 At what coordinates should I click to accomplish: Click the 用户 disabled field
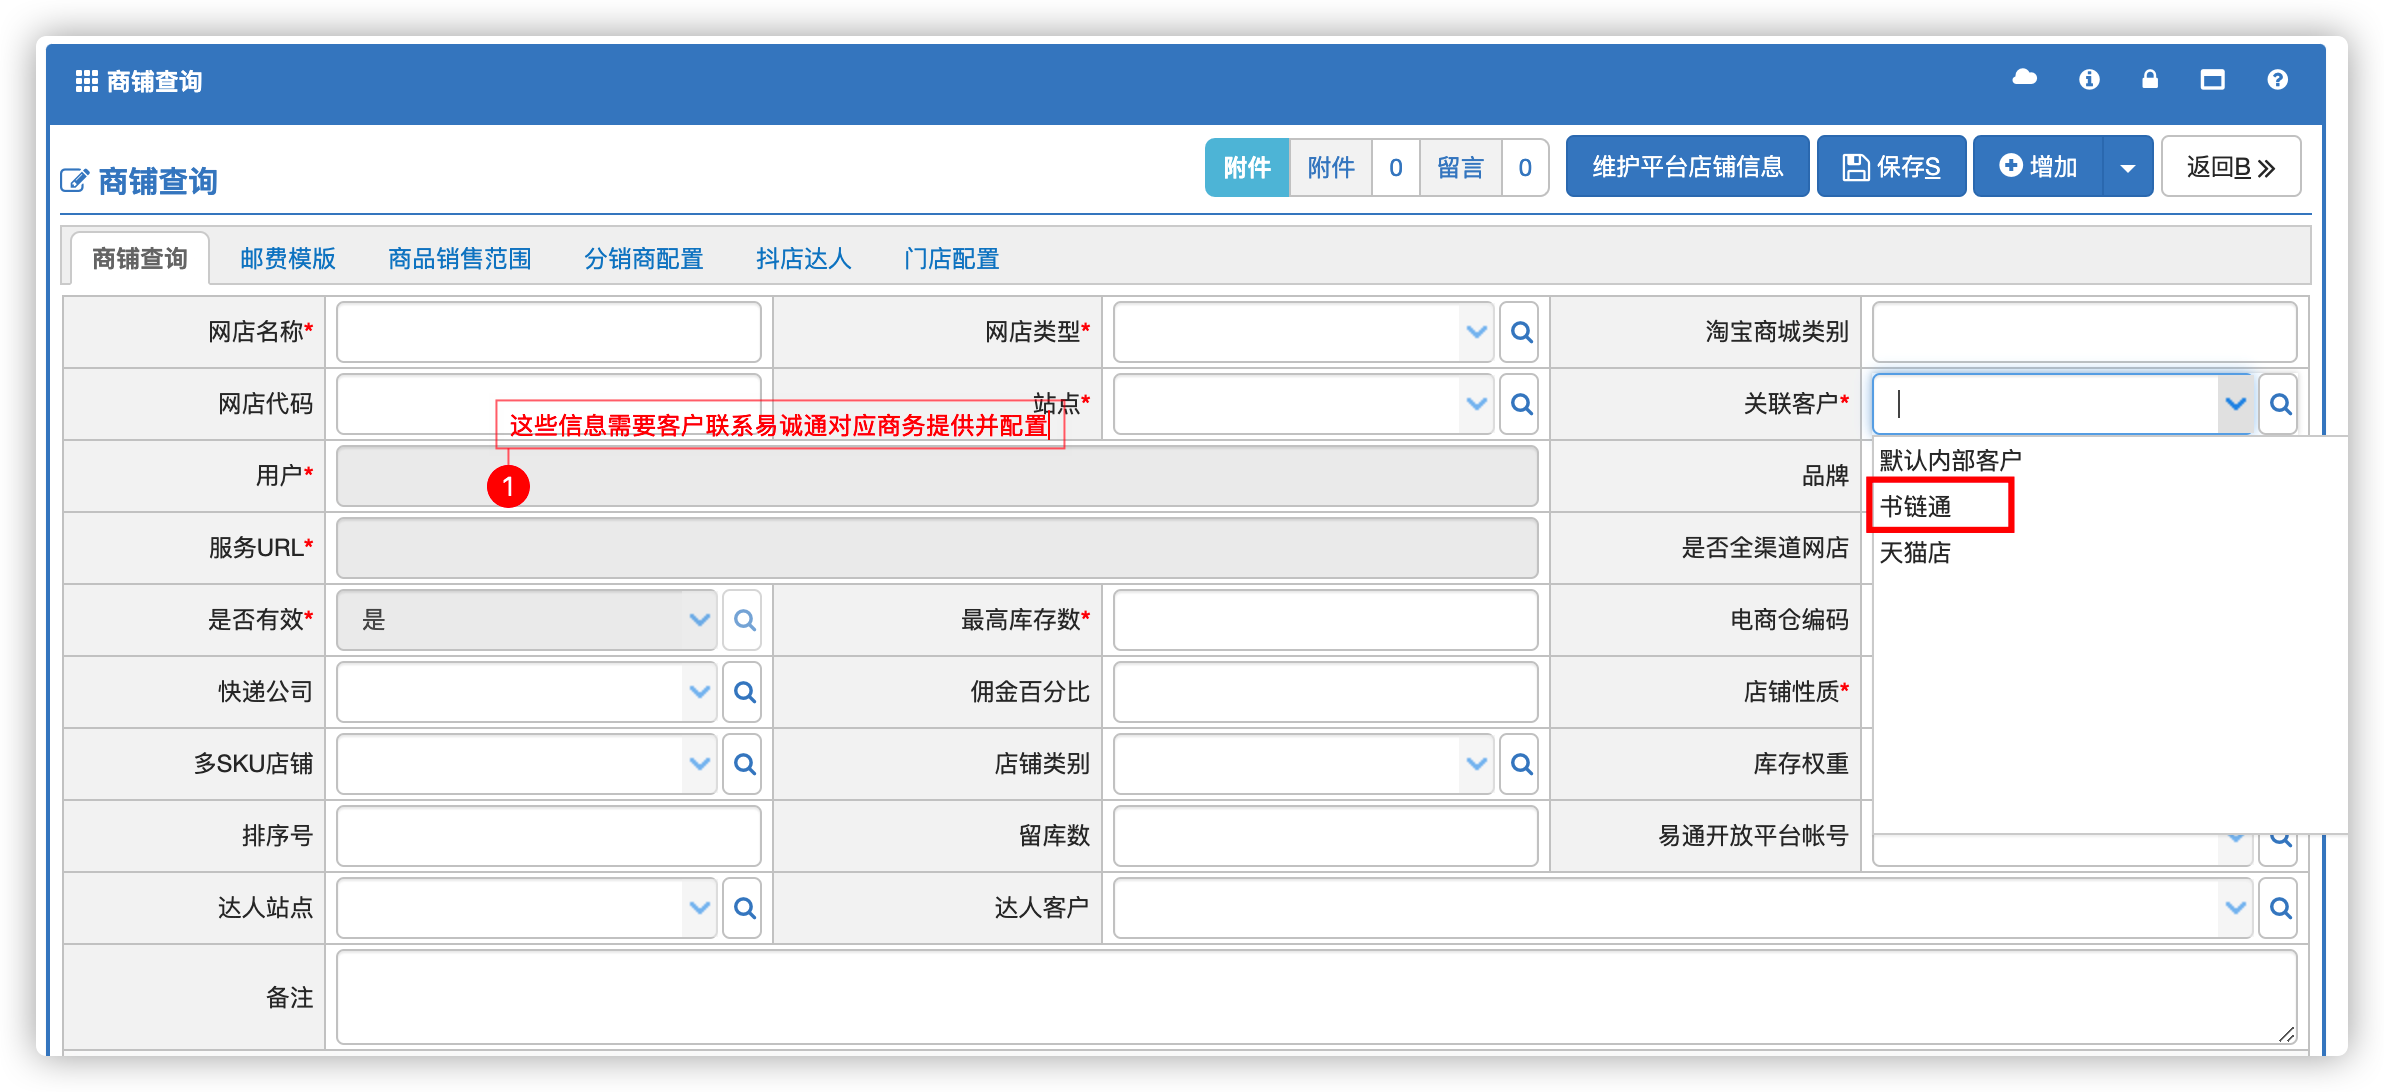pos(937,476)
